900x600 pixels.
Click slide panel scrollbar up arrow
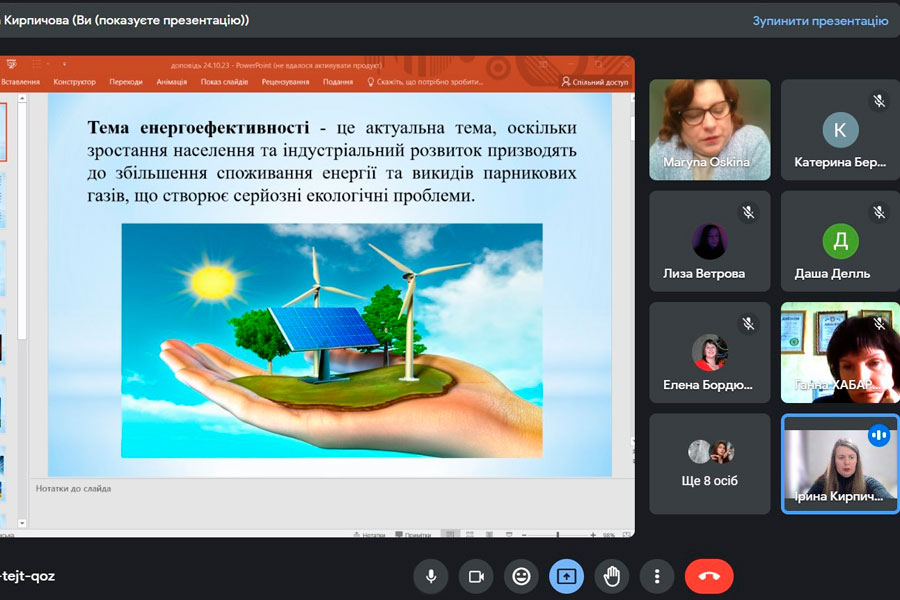[22, 98]
